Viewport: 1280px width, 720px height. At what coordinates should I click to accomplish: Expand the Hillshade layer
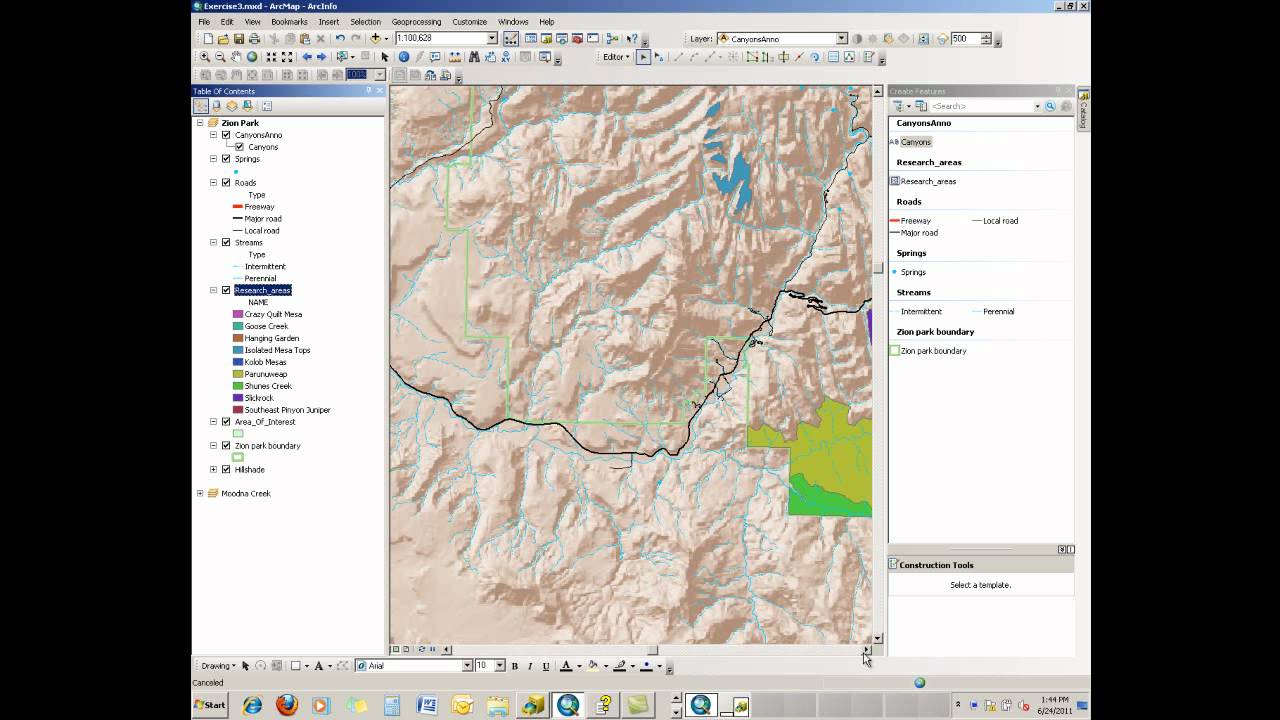tap(213, 470)
